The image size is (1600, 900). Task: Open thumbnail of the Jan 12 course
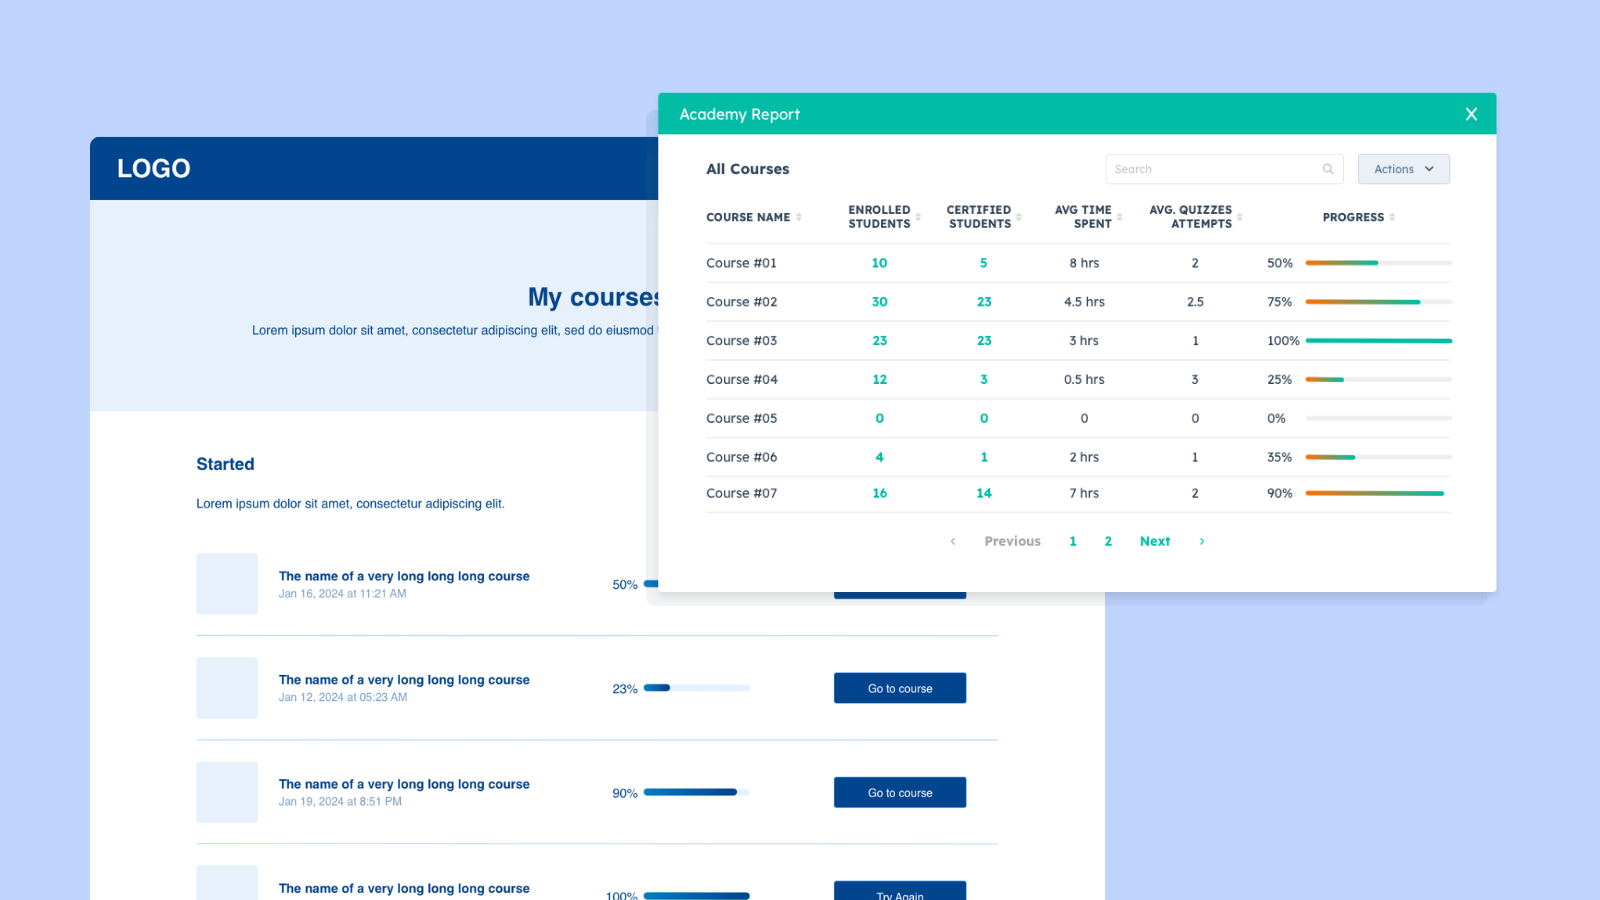227,688
